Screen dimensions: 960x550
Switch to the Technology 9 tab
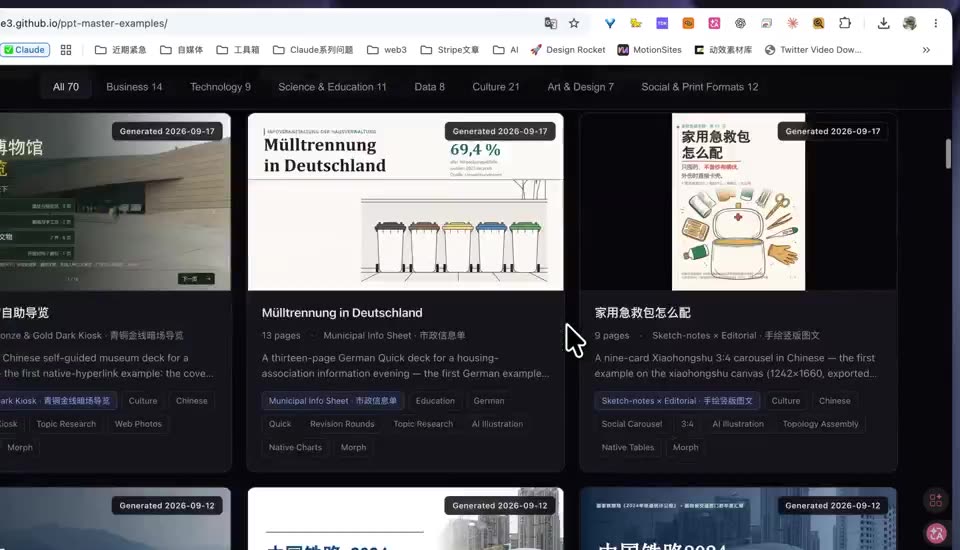[x=220, y=87]
